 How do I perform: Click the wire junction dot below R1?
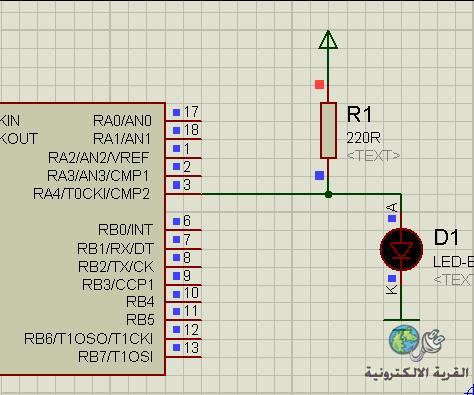[328, 194]
